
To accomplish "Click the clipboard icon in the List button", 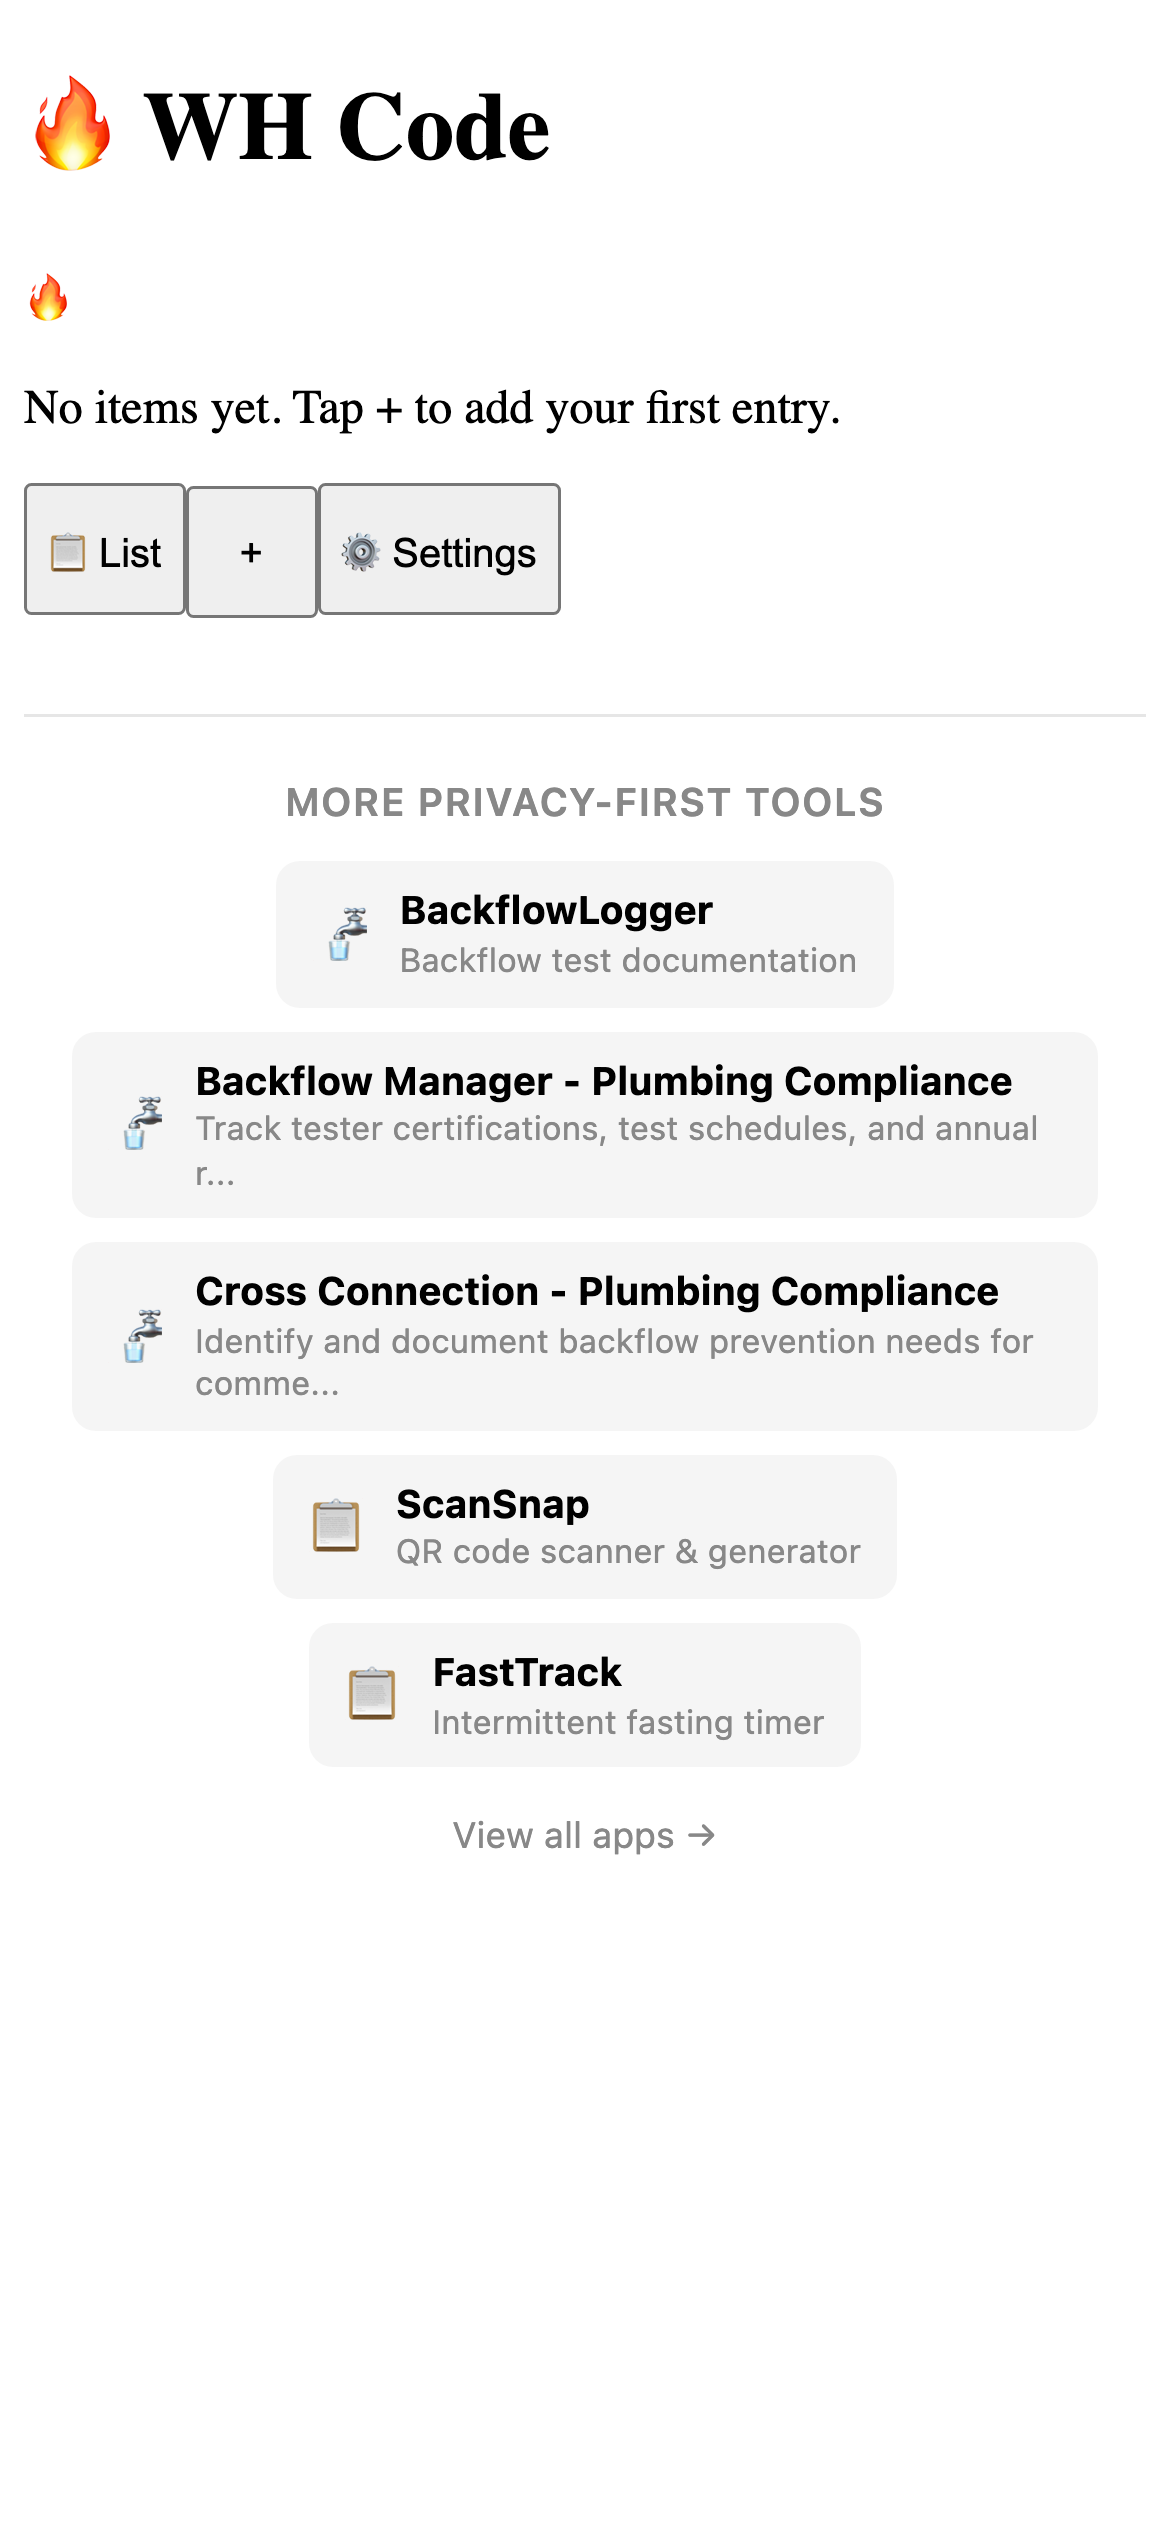I will pyautogui.click(x=68, y=551).
